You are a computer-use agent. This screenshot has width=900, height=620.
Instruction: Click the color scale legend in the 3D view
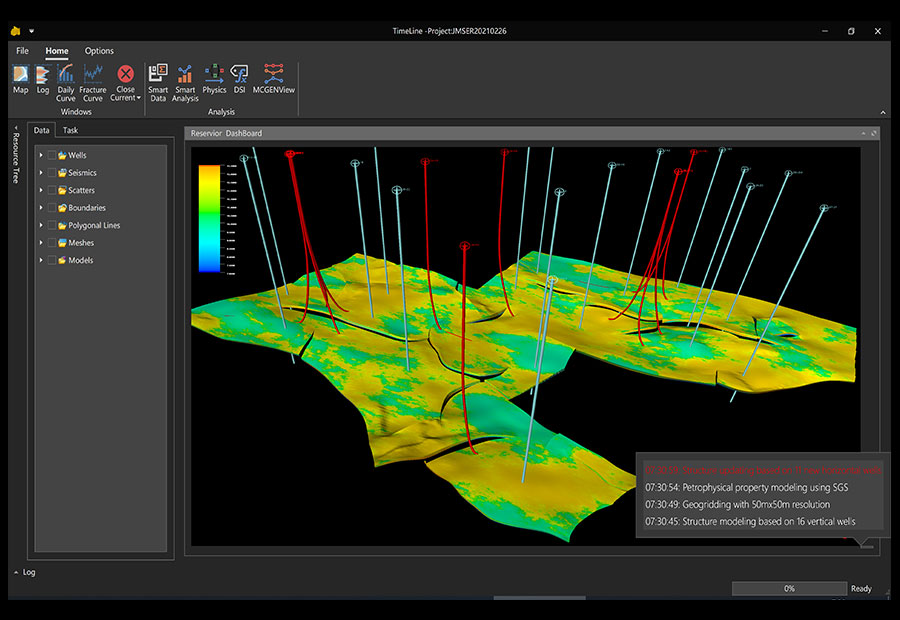click(210, 218)
